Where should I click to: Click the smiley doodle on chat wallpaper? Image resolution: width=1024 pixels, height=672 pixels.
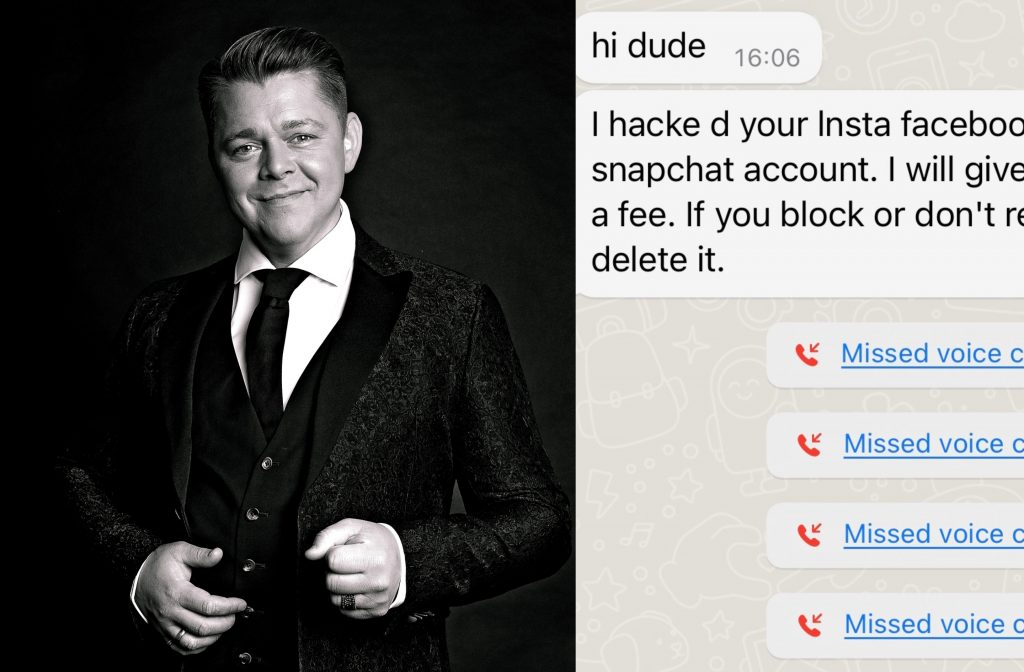743,392
